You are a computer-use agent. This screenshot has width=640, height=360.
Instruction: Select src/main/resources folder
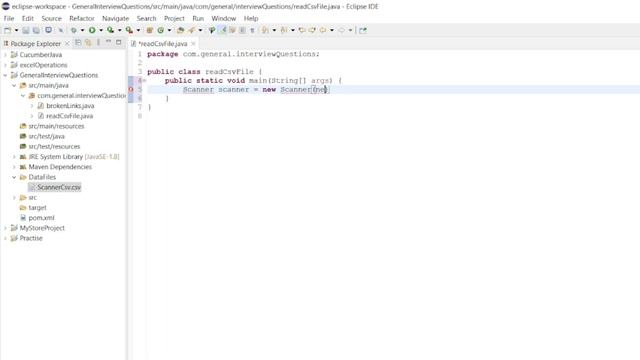tap(56, 126)
